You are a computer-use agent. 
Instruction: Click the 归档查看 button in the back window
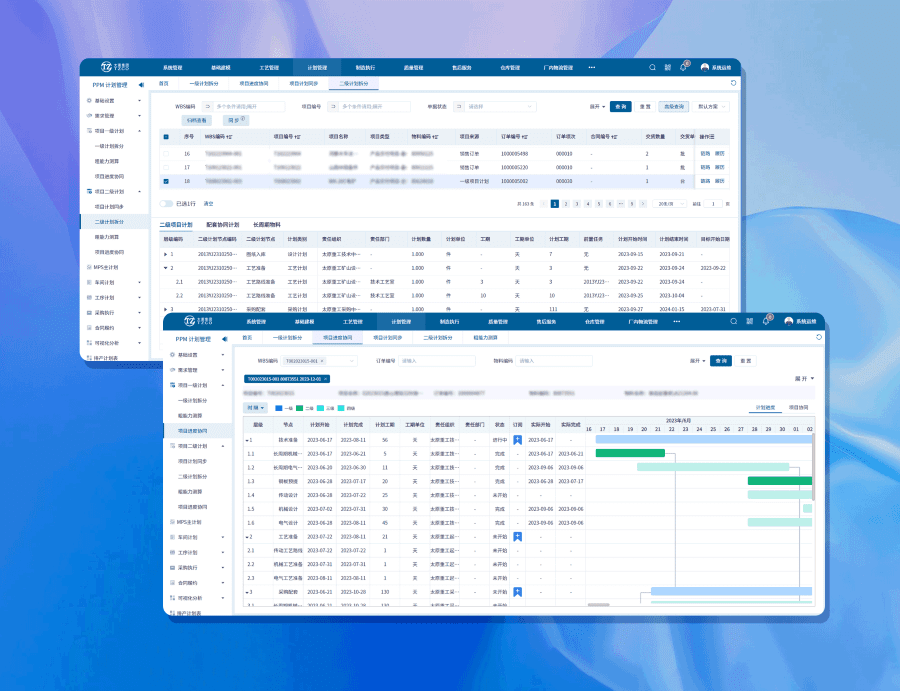(x=196, y=120)
